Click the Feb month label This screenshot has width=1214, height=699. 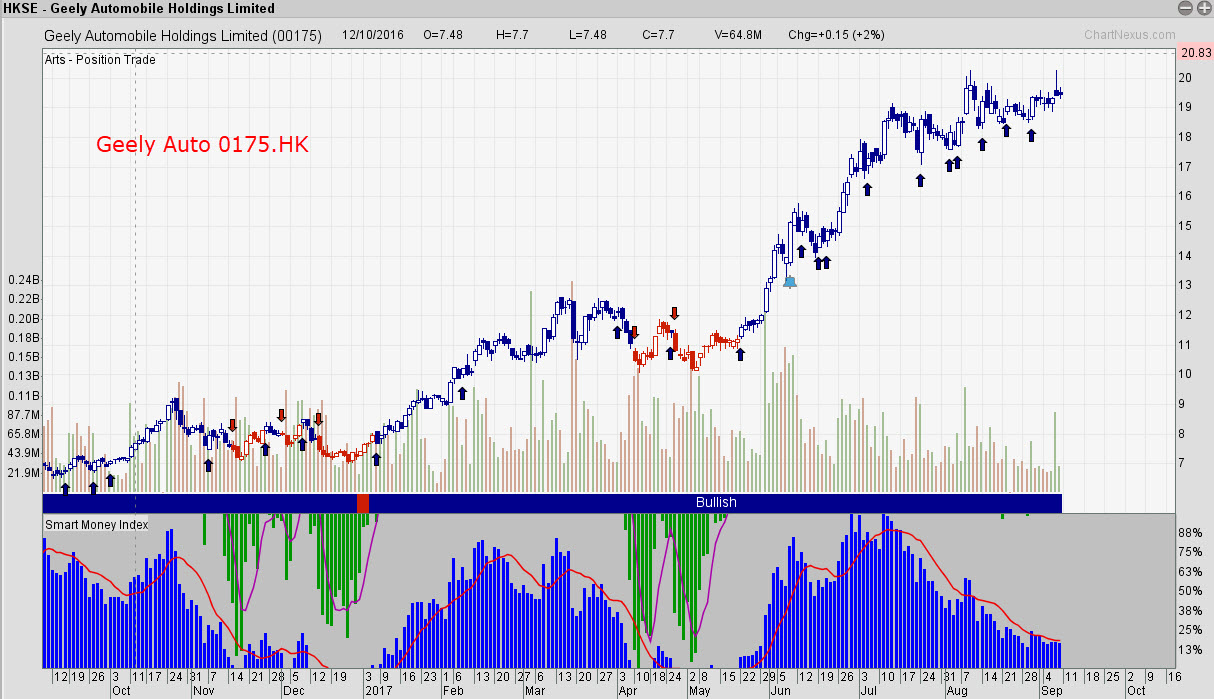pos(453,691)
